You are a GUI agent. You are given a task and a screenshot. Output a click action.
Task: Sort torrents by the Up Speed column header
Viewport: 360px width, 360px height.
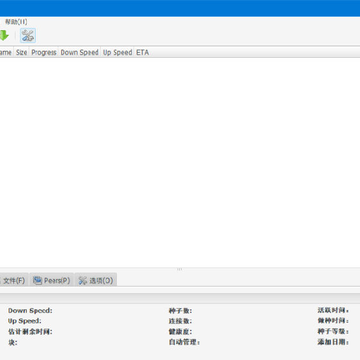117,52
